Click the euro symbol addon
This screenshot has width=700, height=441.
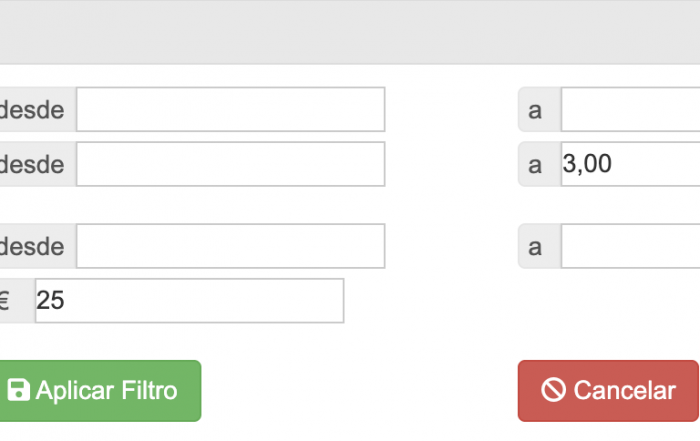pyautogui.click(x=5, y=300)
